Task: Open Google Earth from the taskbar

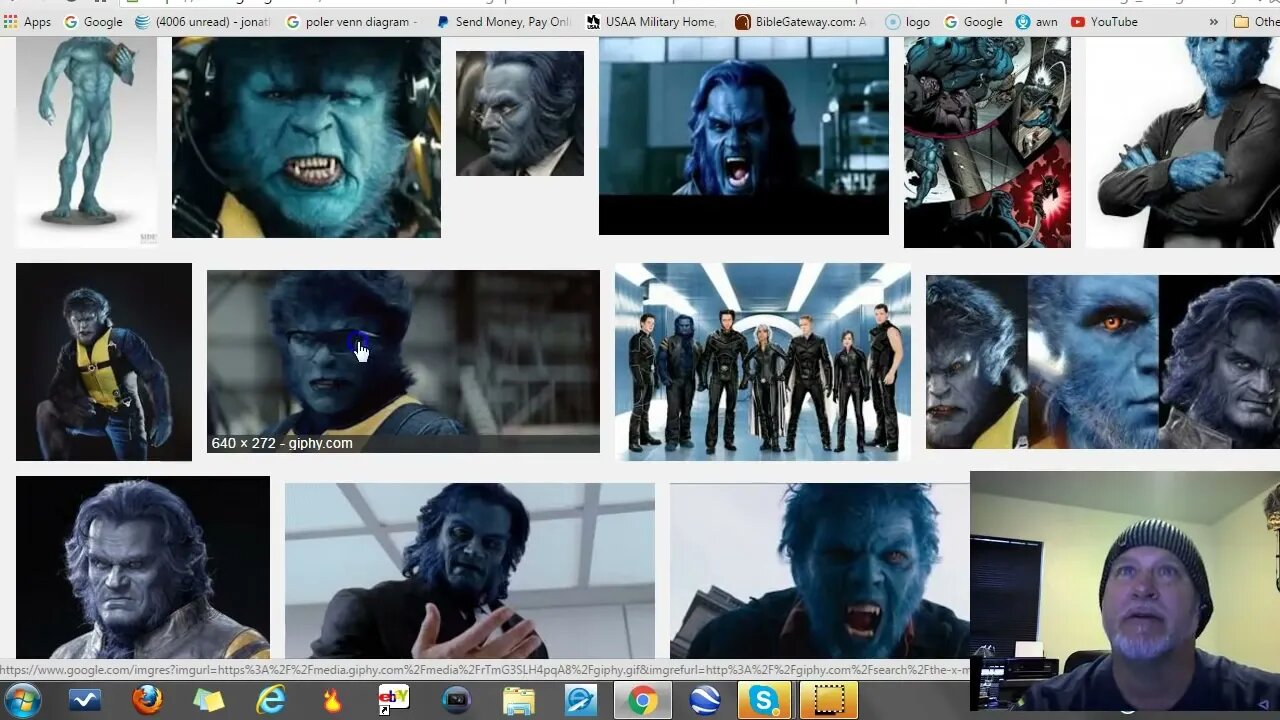Action: point(705,700)
